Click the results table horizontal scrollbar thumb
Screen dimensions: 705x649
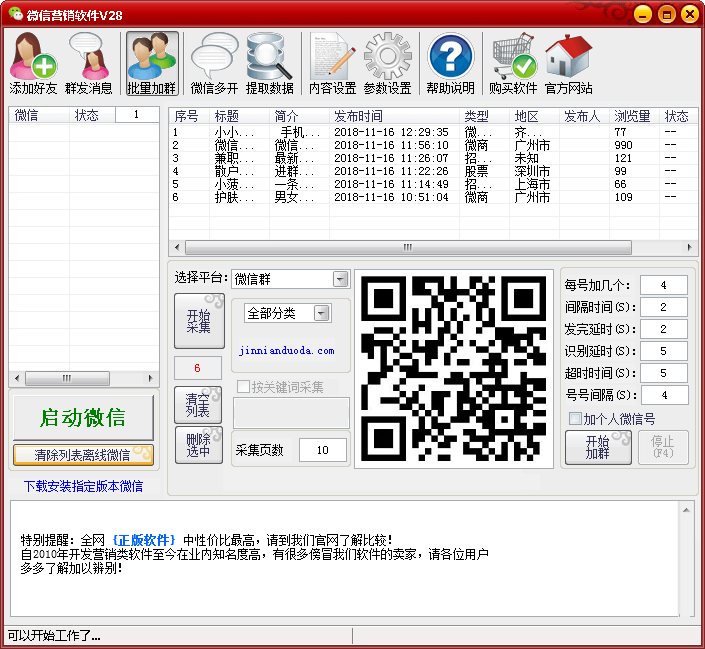pos(408,247)
